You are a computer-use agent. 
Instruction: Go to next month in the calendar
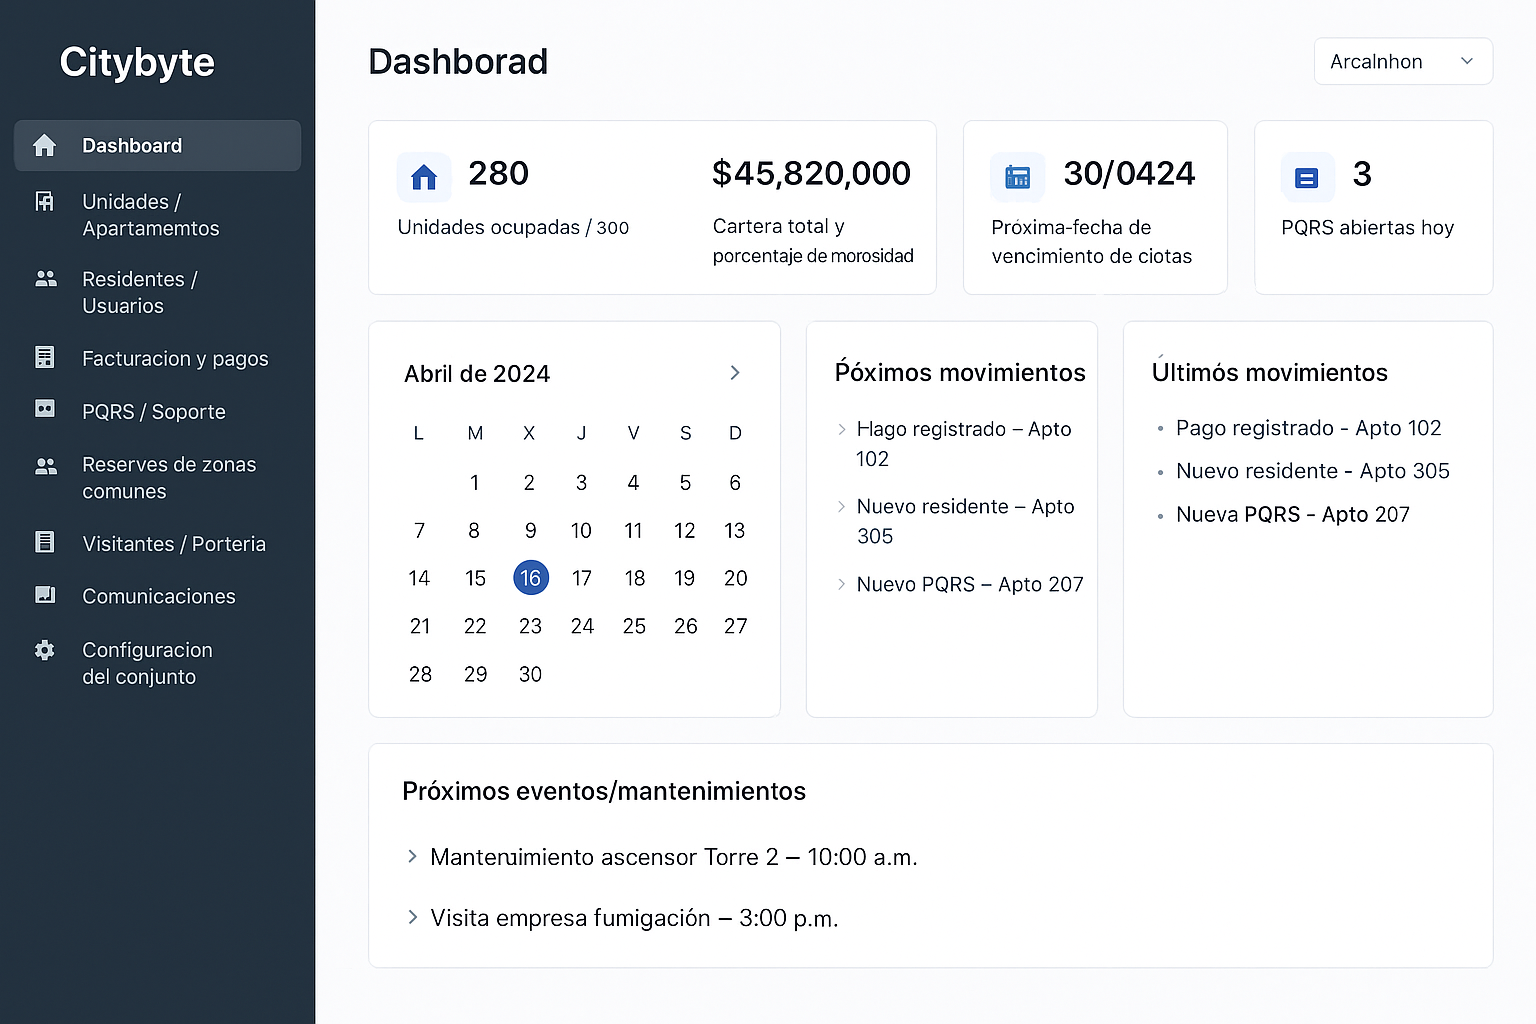[x=735, y=373]
